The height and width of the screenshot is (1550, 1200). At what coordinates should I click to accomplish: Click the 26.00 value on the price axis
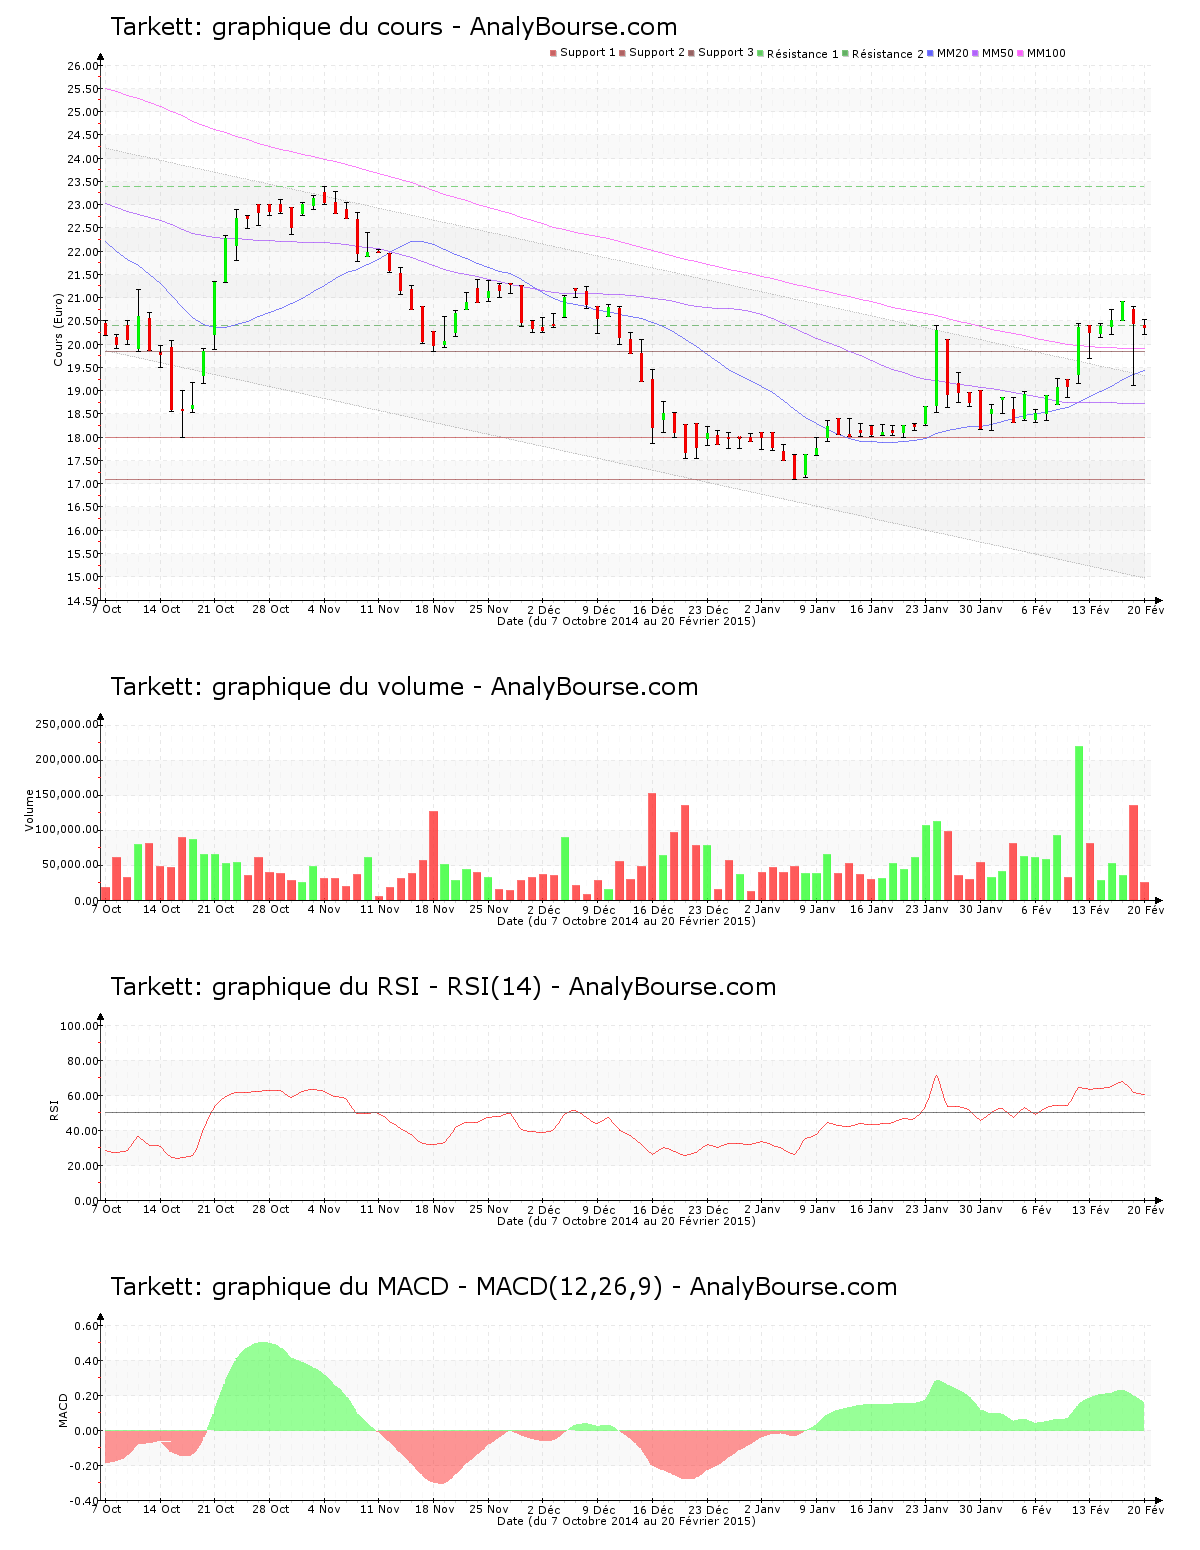point(83,66)
